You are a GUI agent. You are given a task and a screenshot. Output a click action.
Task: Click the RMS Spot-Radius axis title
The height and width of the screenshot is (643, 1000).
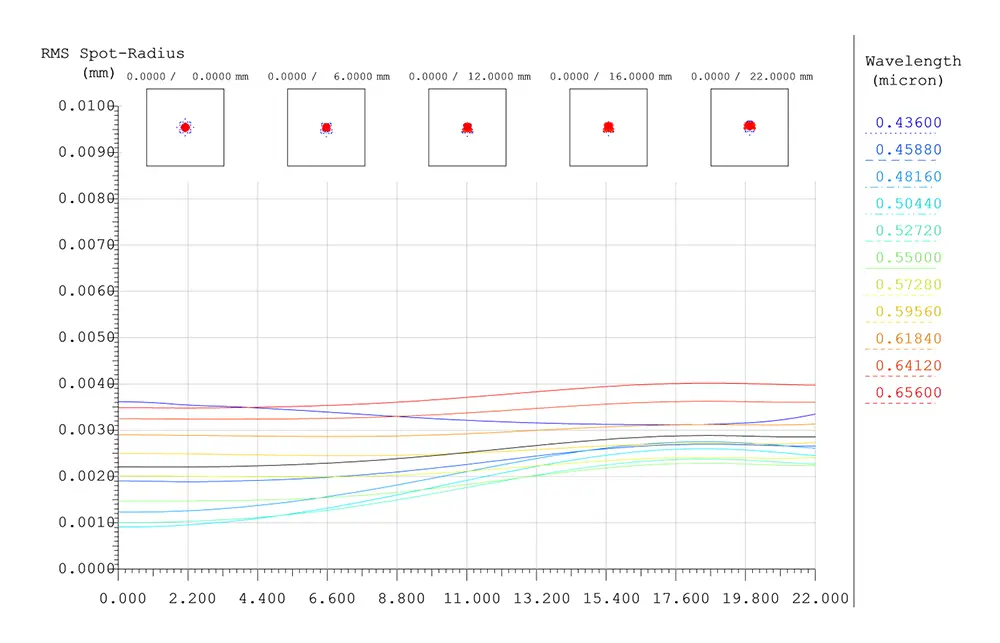(112, 63)
